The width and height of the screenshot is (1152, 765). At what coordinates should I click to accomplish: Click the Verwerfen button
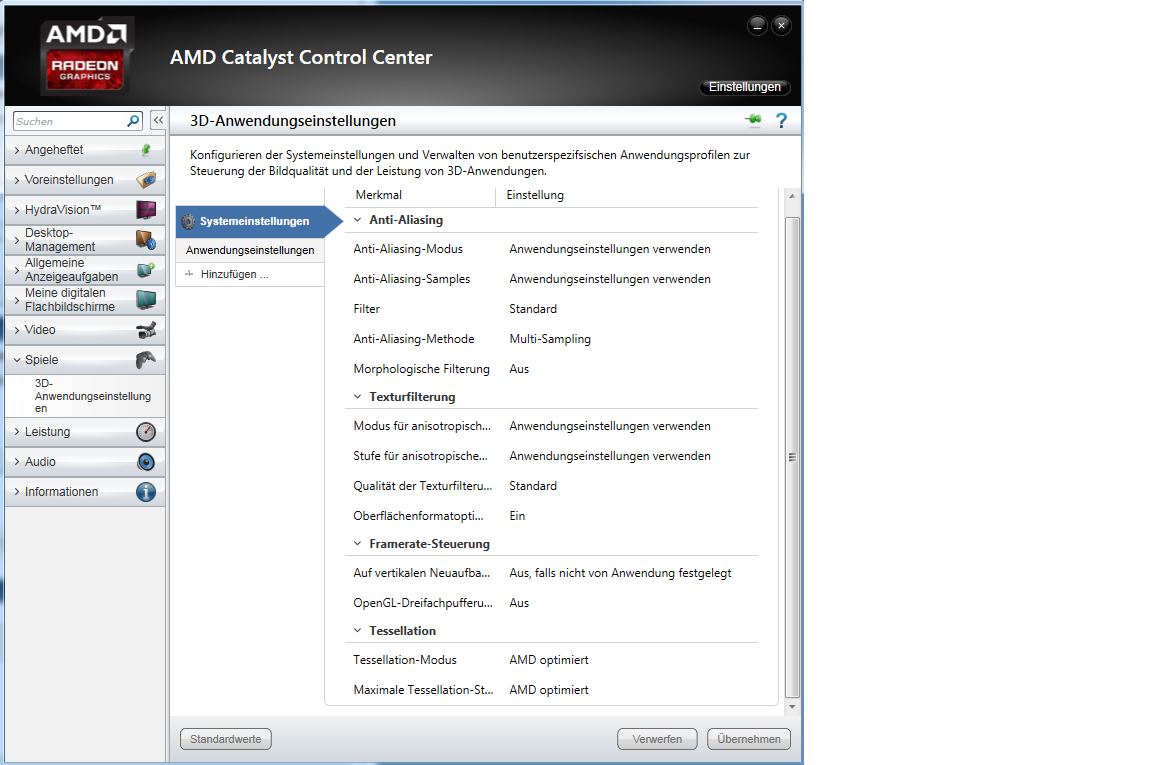point(657,739)
